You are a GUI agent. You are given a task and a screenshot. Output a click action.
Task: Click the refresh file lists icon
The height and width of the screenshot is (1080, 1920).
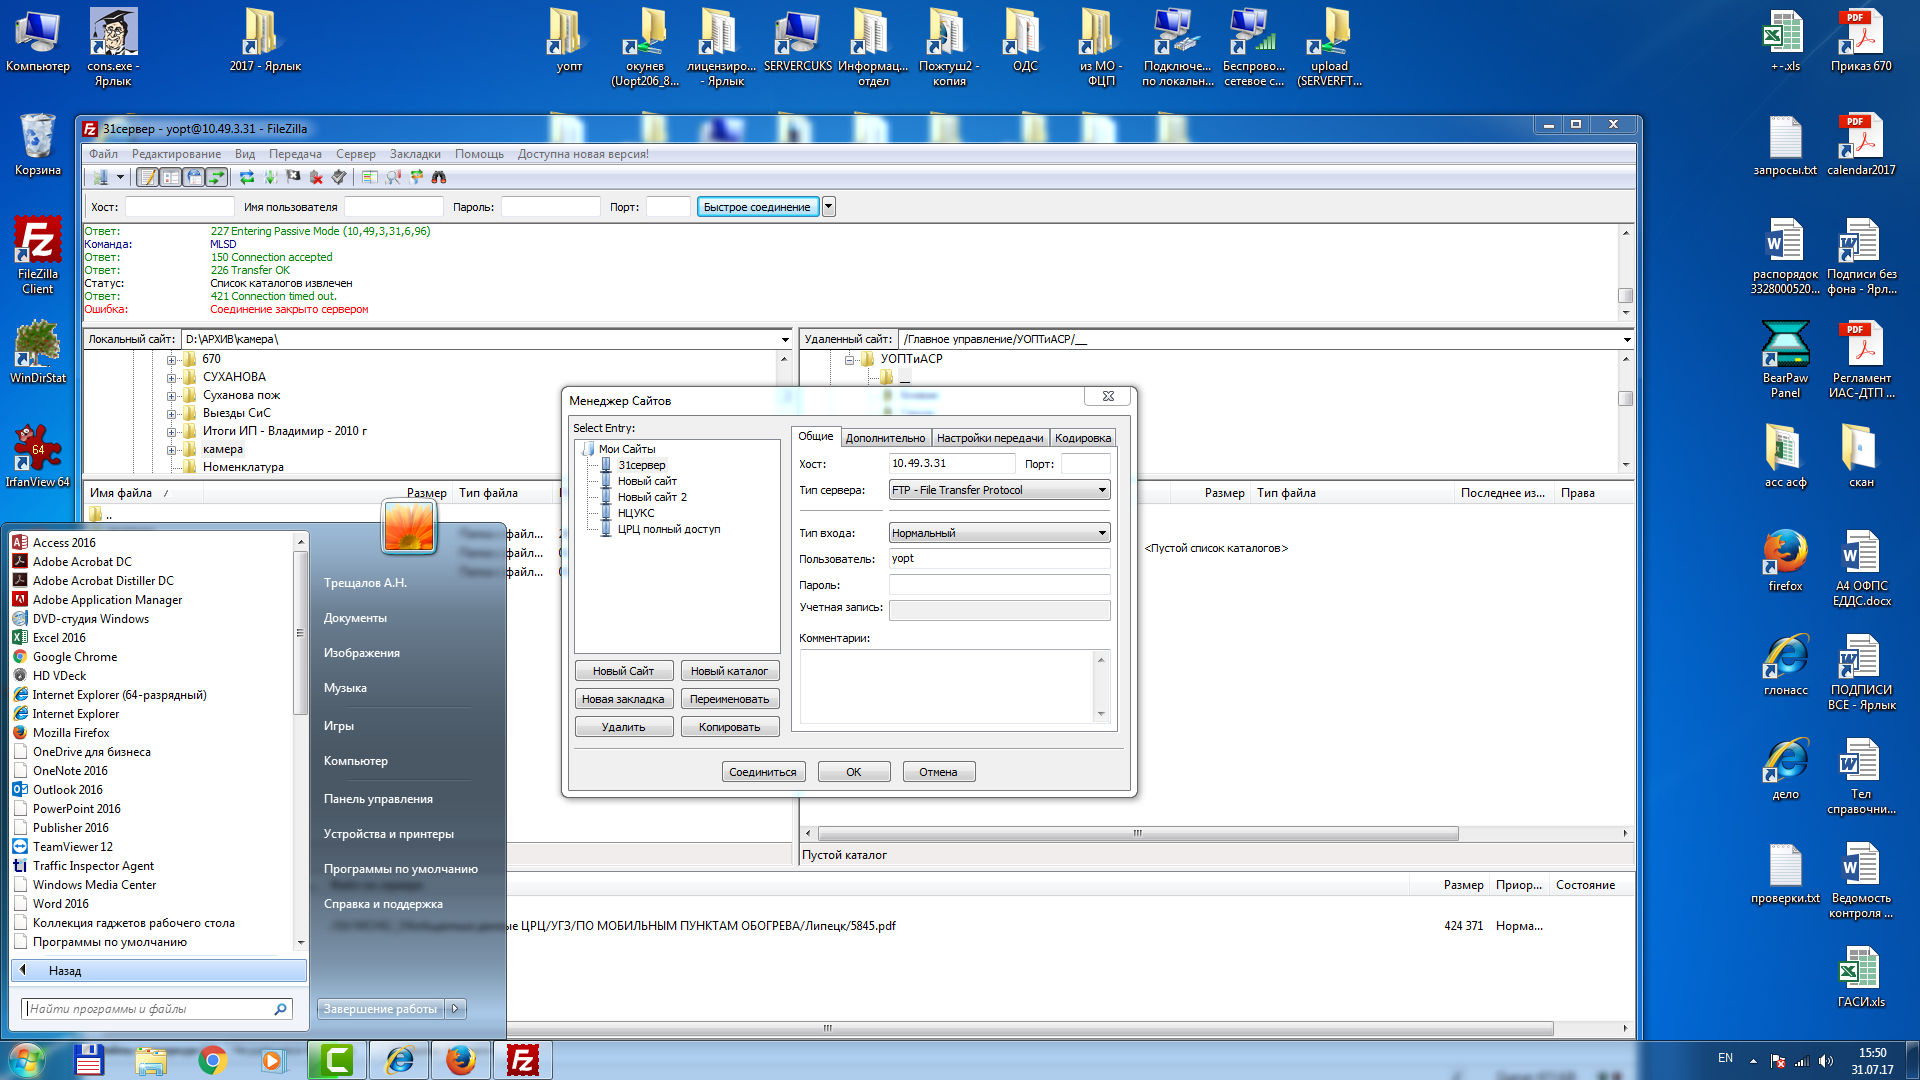[x=247, y=177]
